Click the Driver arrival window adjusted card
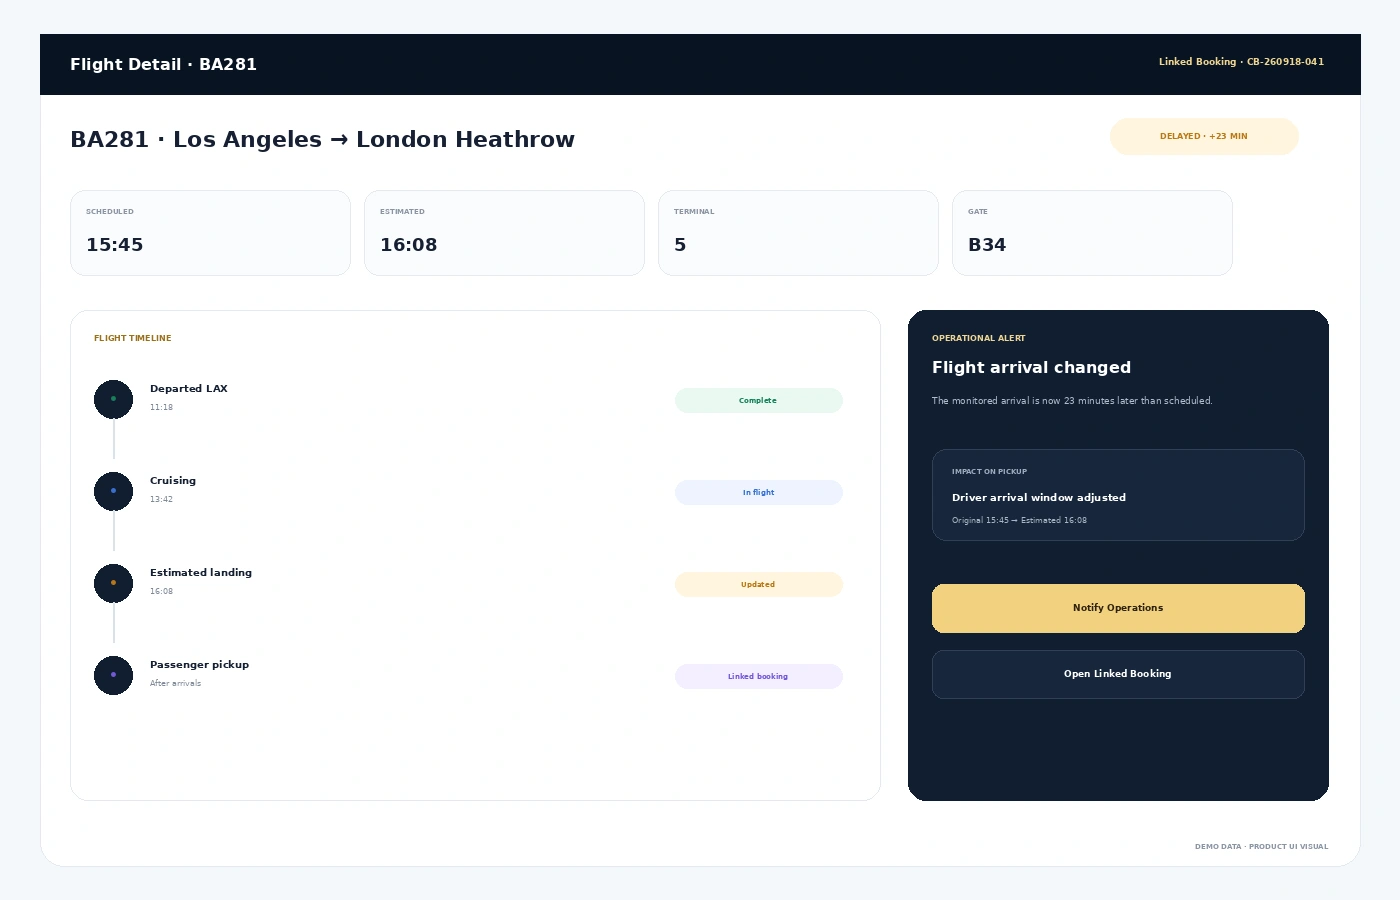This screenshot has height=900, width=1400. coord(1118,495)
